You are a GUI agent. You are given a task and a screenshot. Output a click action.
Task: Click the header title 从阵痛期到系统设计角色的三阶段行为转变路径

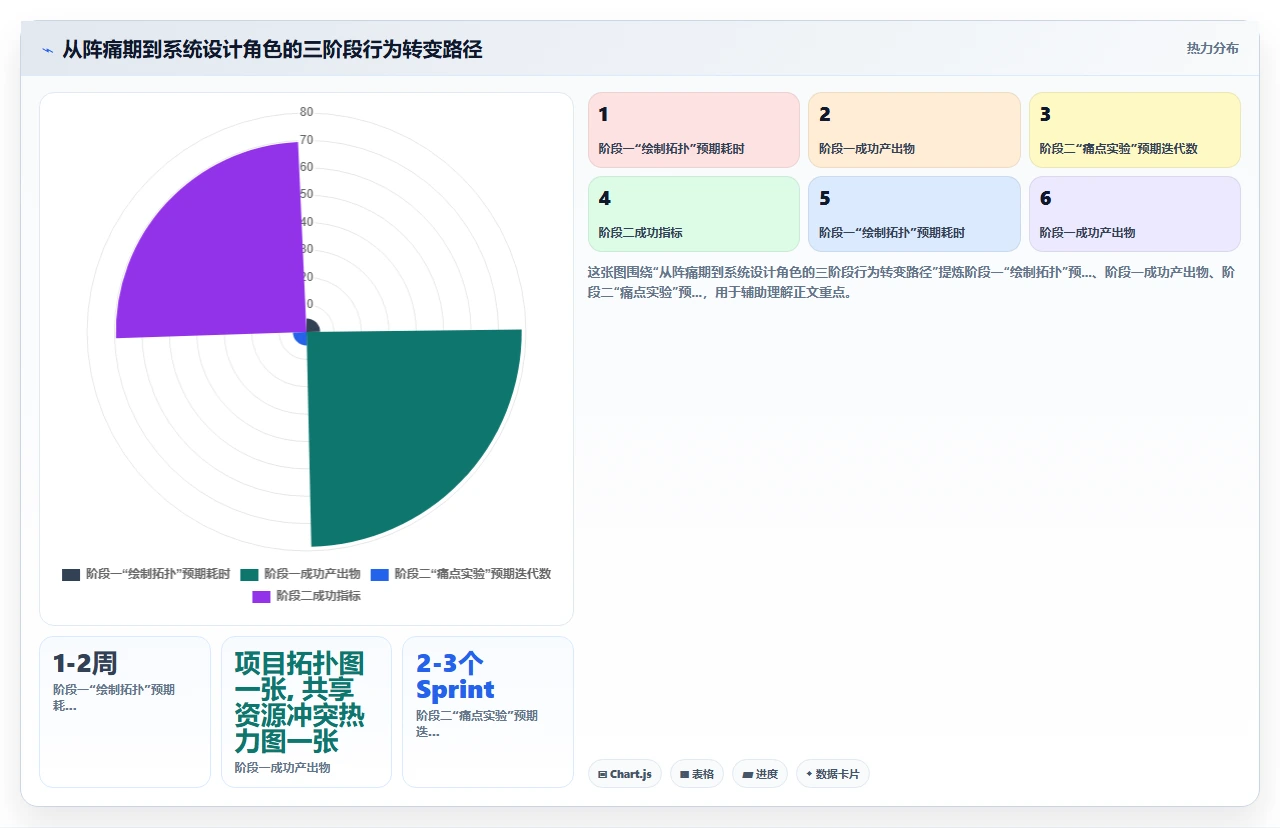[272, 49]
